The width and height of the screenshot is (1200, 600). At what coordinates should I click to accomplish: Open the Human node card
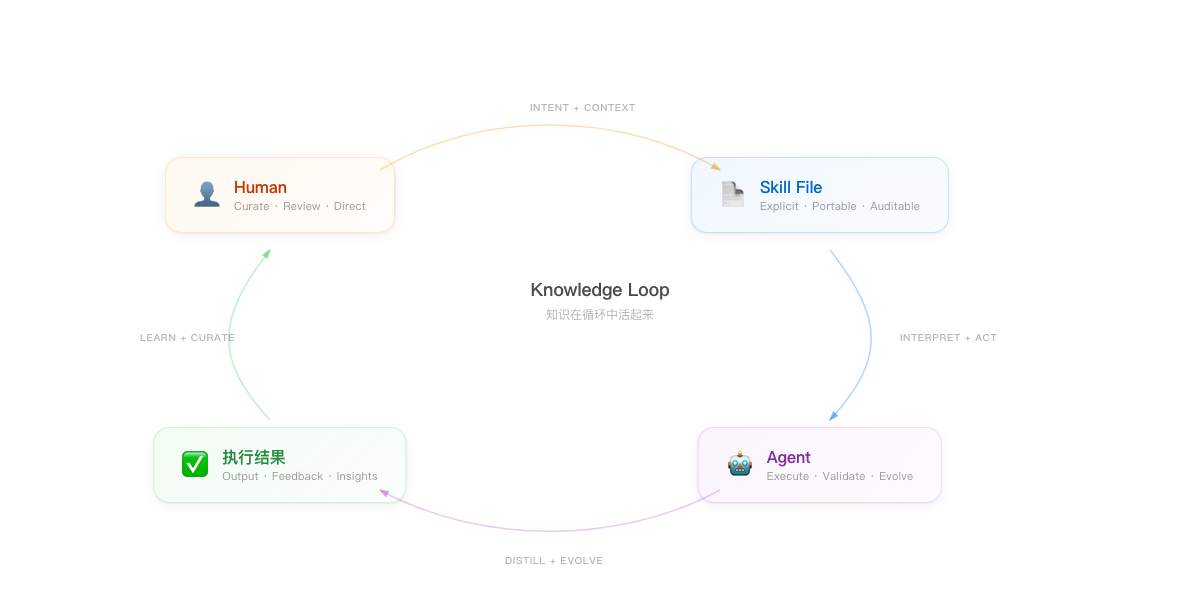click(280, 195)
